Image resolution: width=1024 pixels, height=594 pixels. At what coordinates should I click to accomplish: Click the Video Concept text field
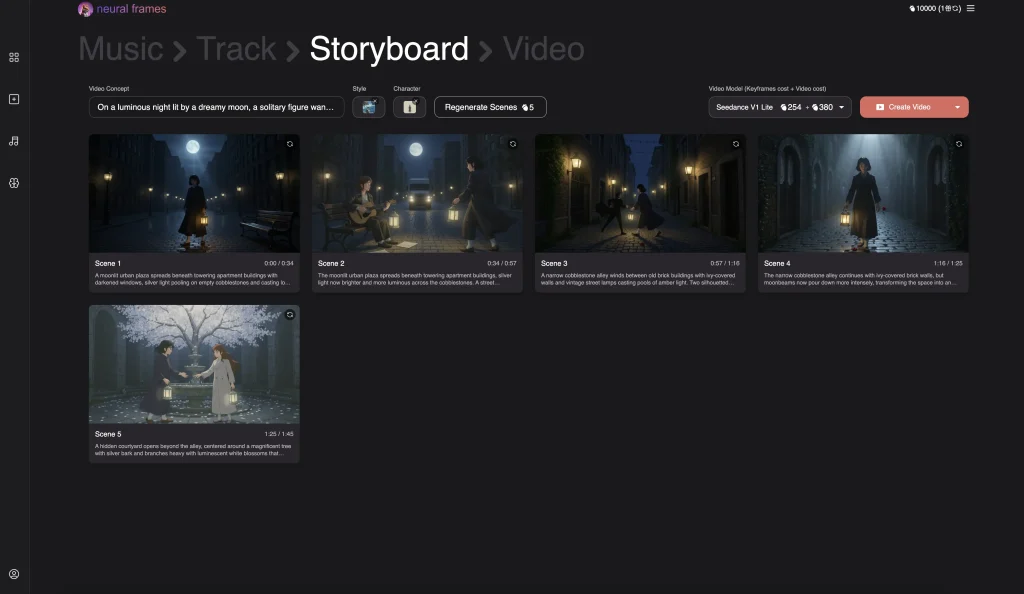coord(216,107)
